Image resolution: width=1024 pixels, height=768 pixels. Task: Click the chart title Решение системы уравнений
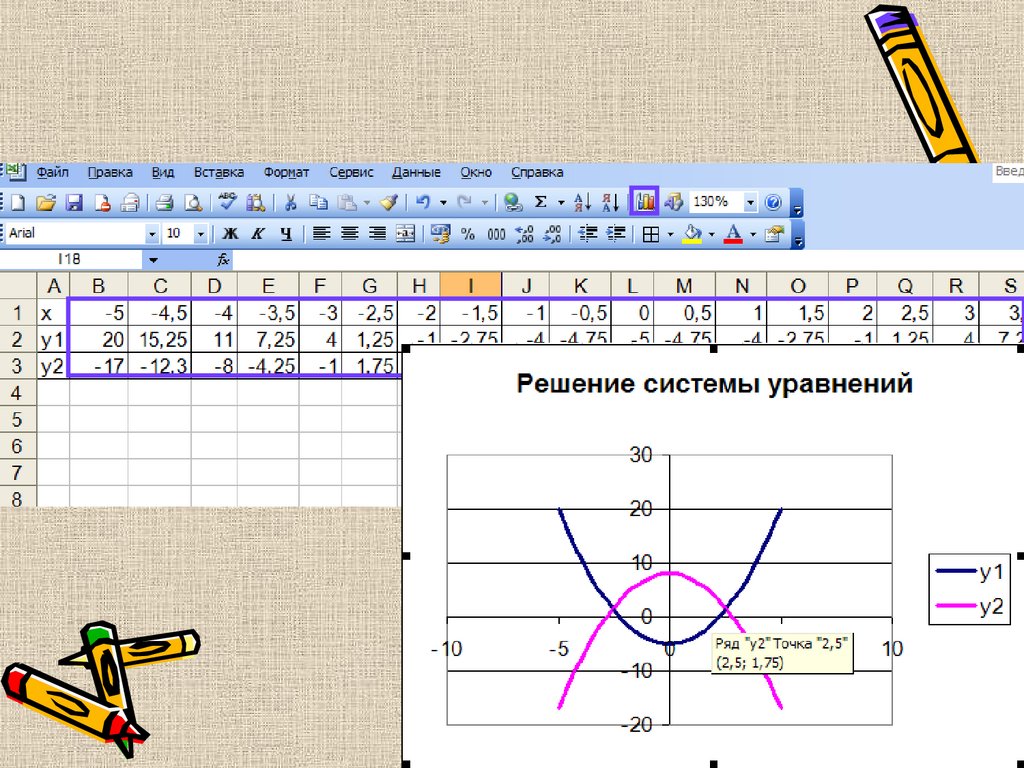(x=714, y=383)
